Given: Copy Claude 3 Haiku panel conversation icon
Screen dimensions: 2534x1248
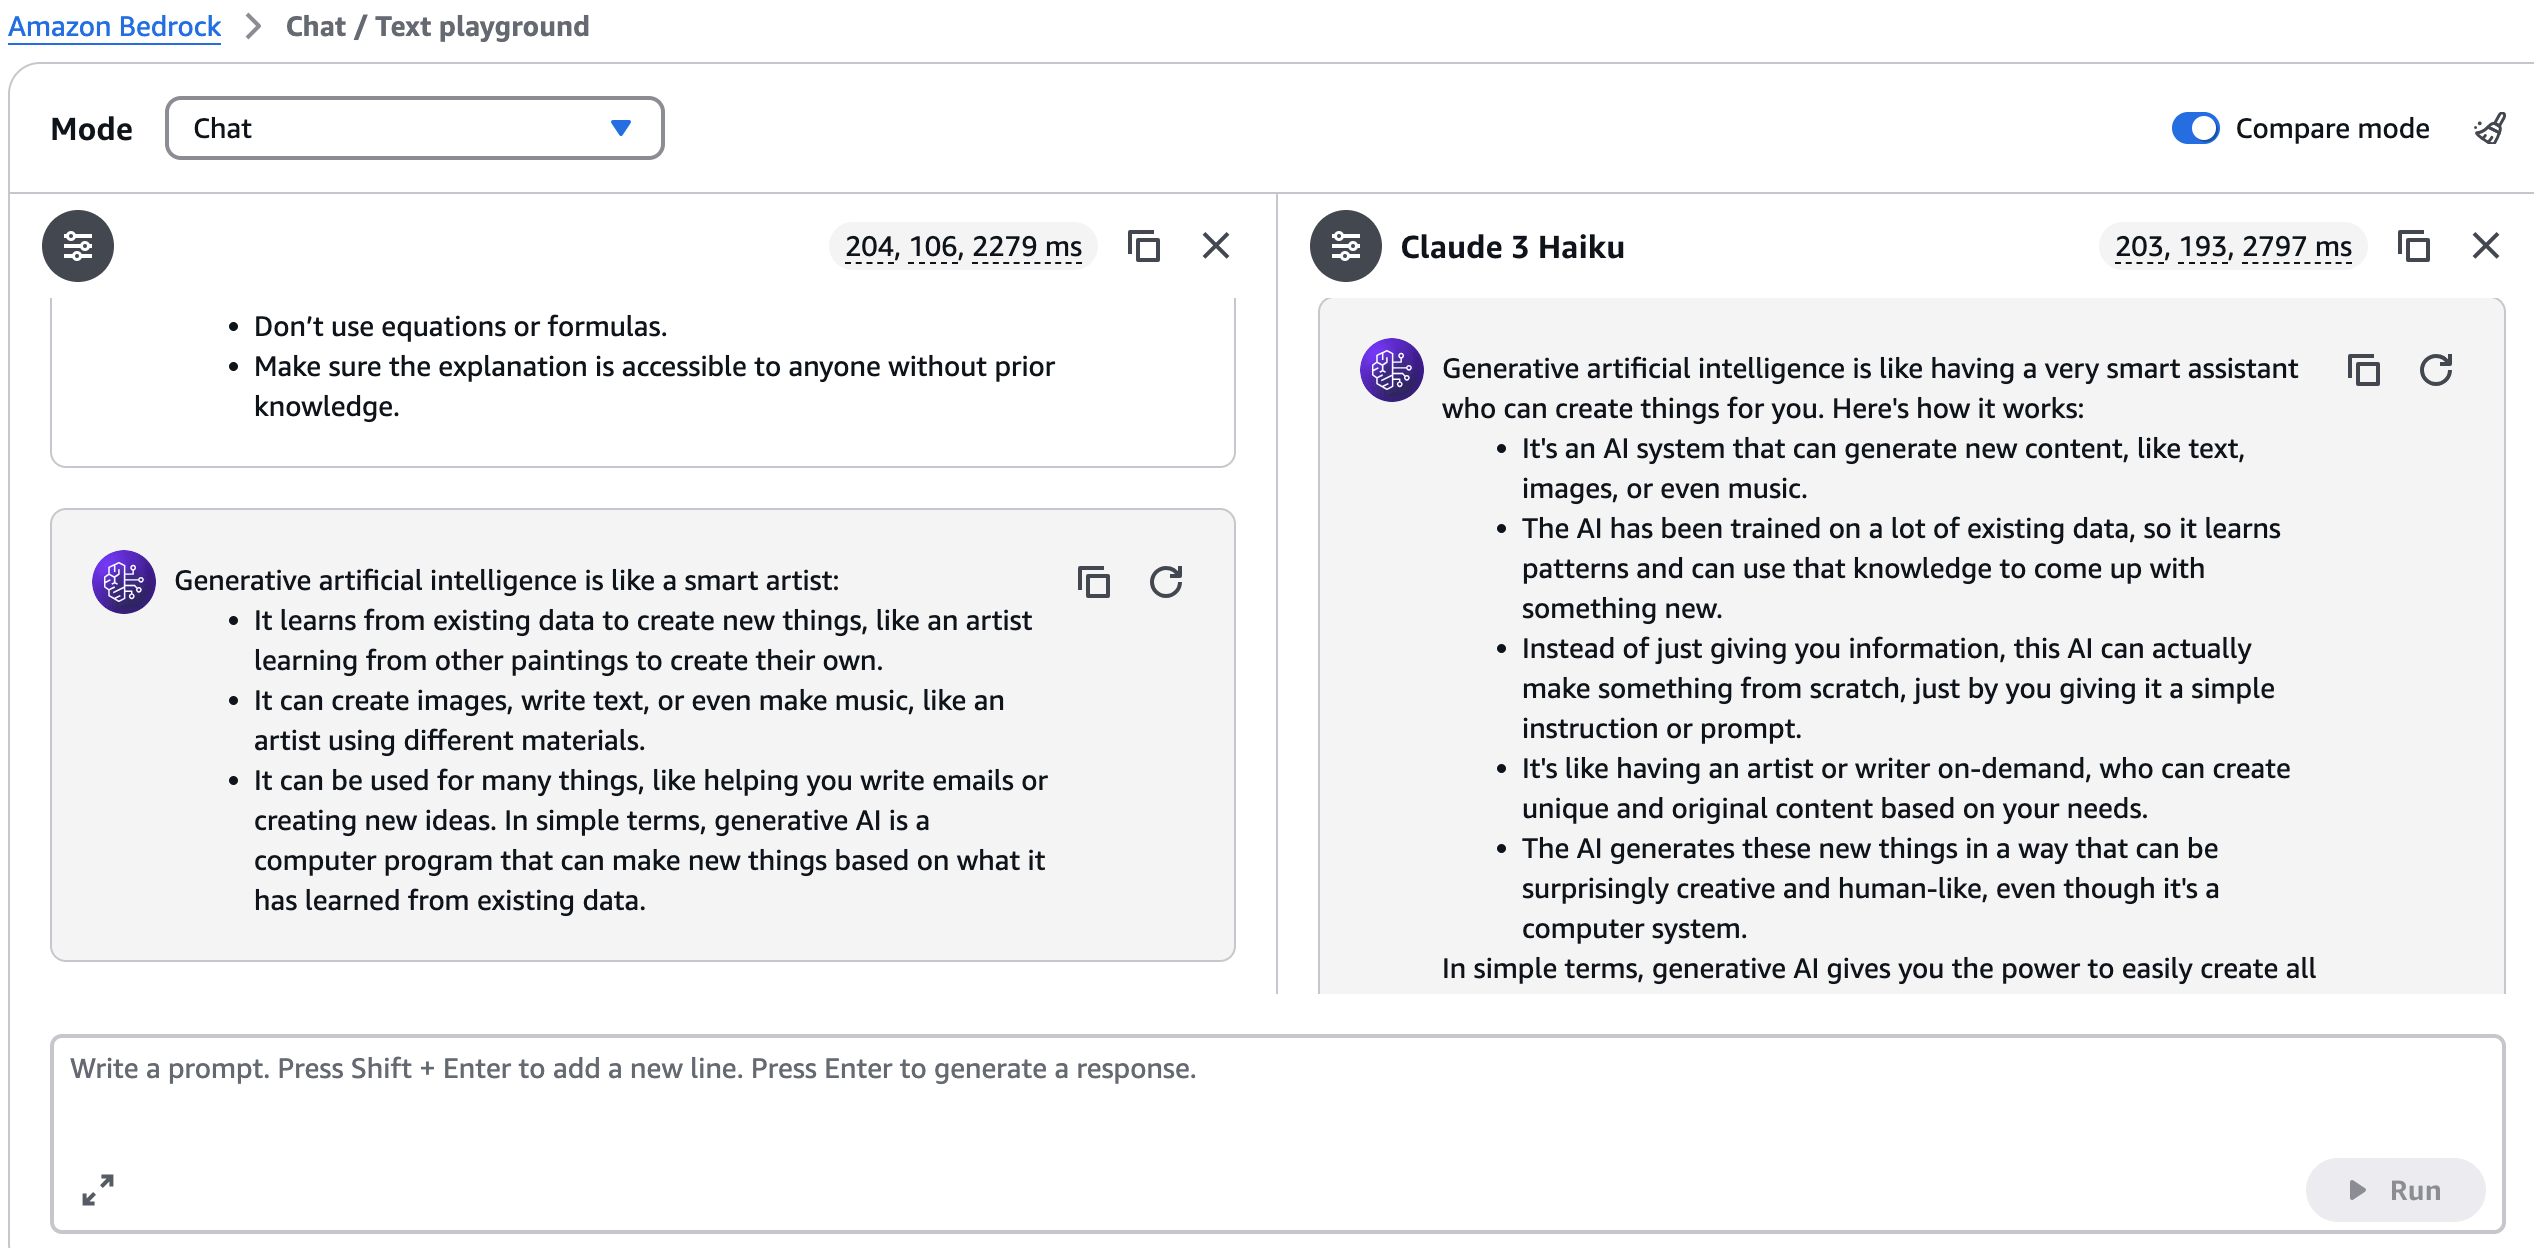Looking at the screenshot, I should tap(2413, 246).
